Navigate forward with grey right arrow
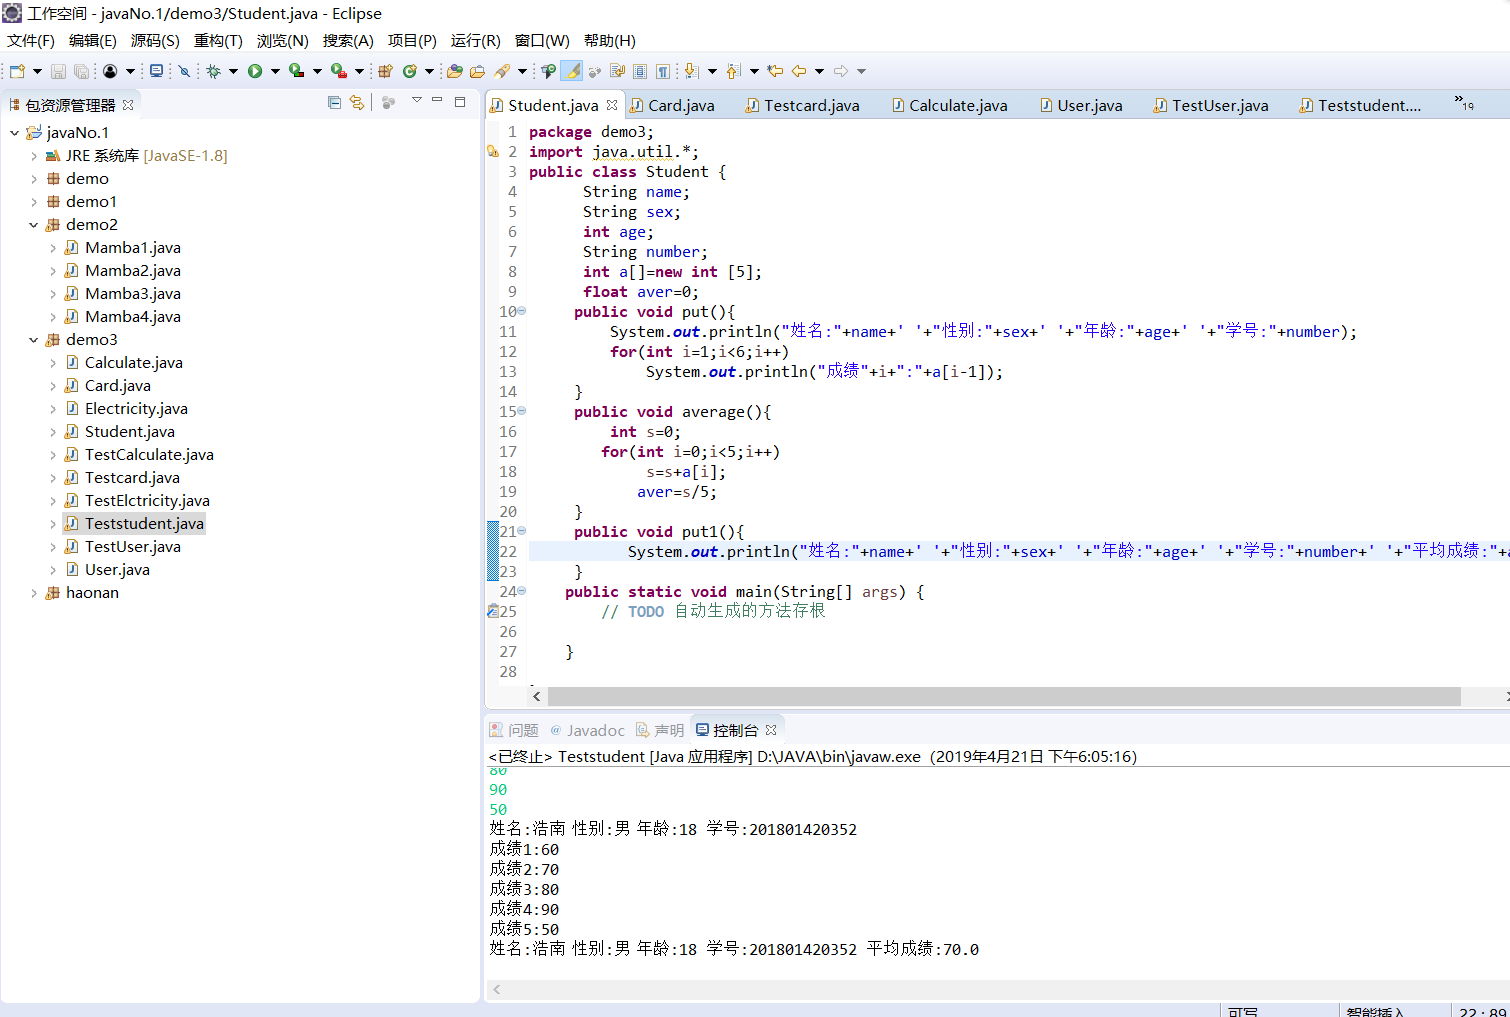1510x1017 pixels. (841, 71)
